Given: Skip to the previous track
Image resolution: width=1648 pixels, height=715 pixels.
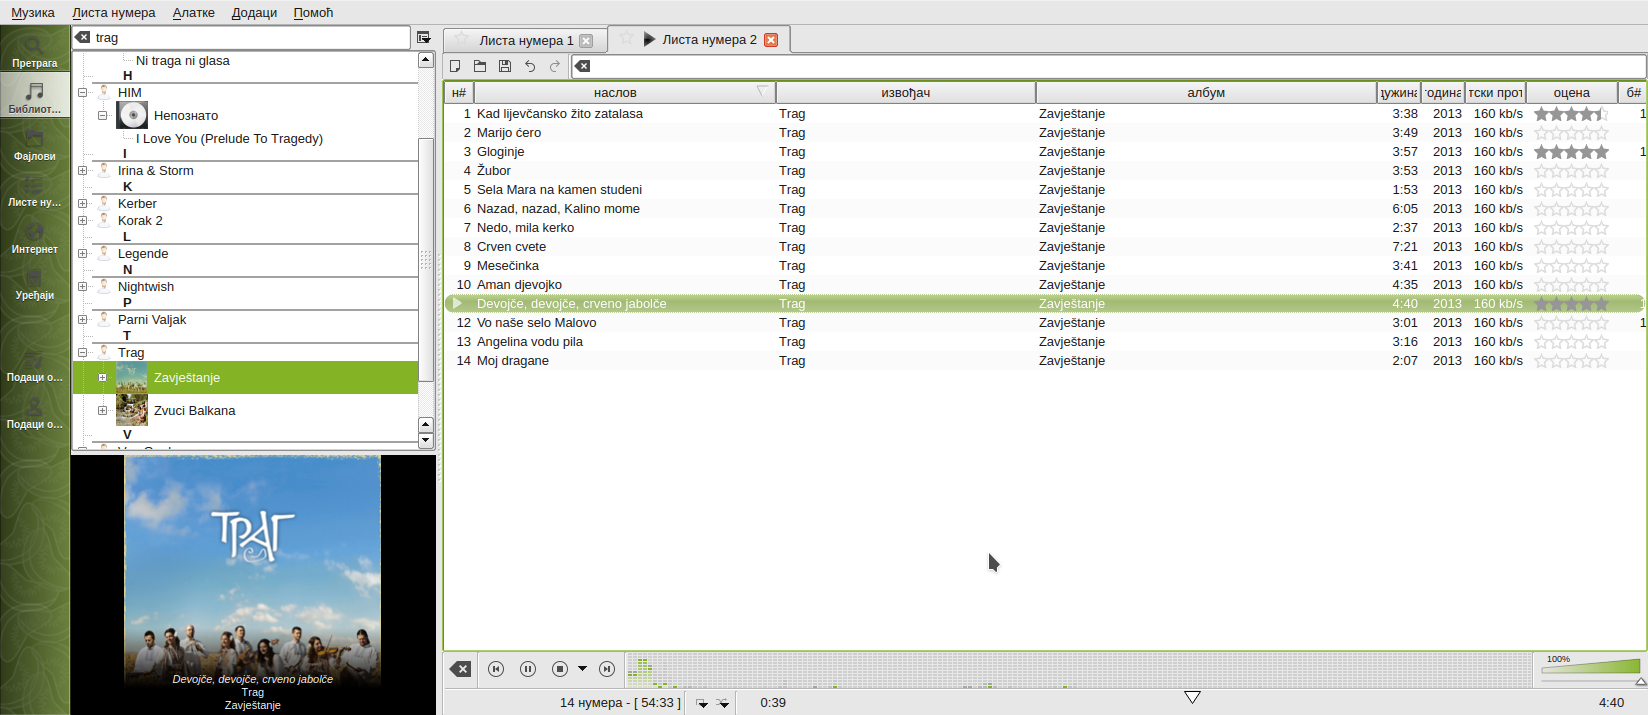Looking at the screenshot, I should coord(496,669).
